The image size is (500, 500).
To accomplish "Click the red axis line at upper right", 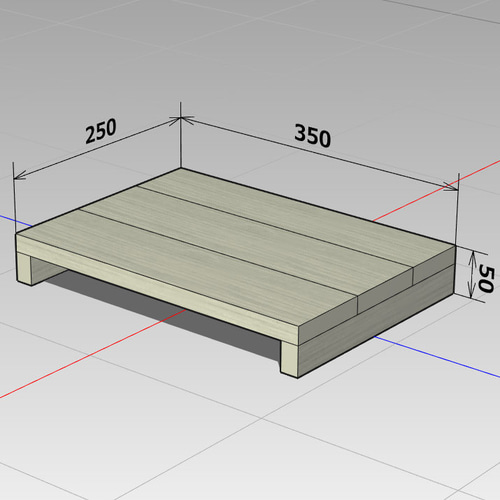I will pyautogui.click(x=437, y=191).
